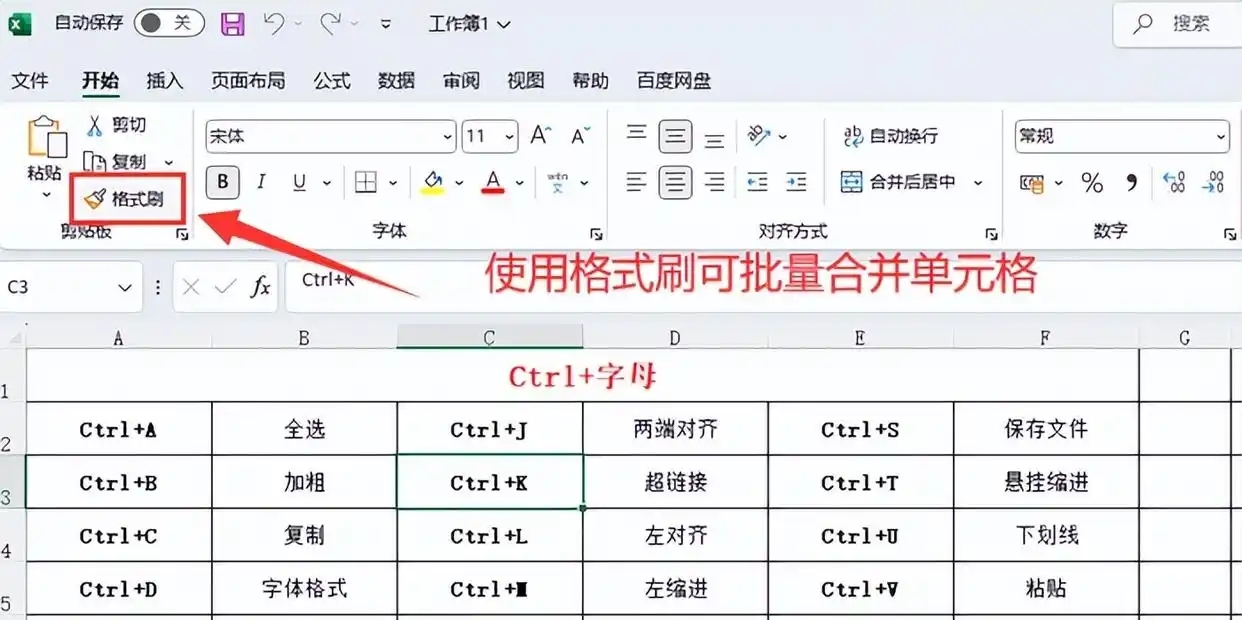Image resolution: width=1242 pixels, height=620 pixels.
Task: Increase font size with large A icon
Action: pyautogui.click(x=540, y=136)
